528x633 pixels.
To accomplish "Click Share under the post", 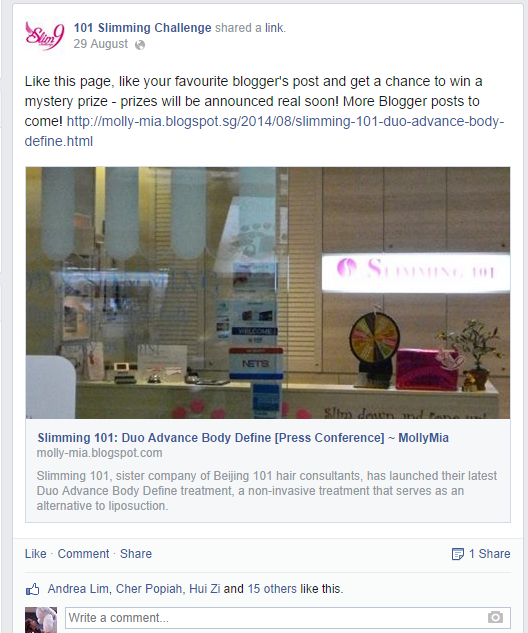I will click(x=136, y=554).
